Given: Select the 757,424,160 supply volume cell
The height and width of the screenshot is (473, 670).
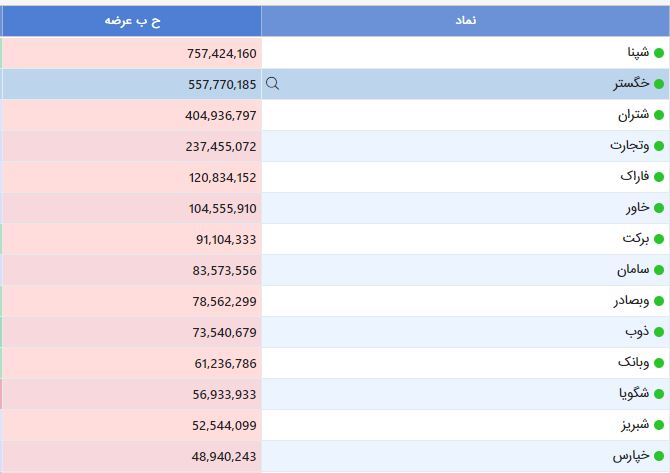Looking at the screenshot, I should pyautogui.click(x=132, y=53).
